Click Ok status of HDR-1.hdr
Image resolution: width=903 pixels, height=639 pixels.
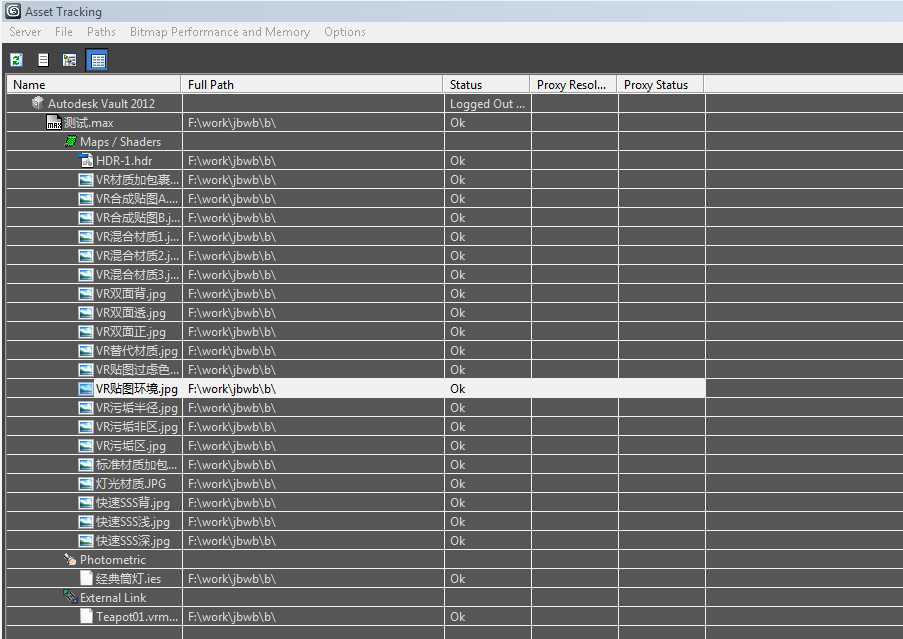pos(458,161)
